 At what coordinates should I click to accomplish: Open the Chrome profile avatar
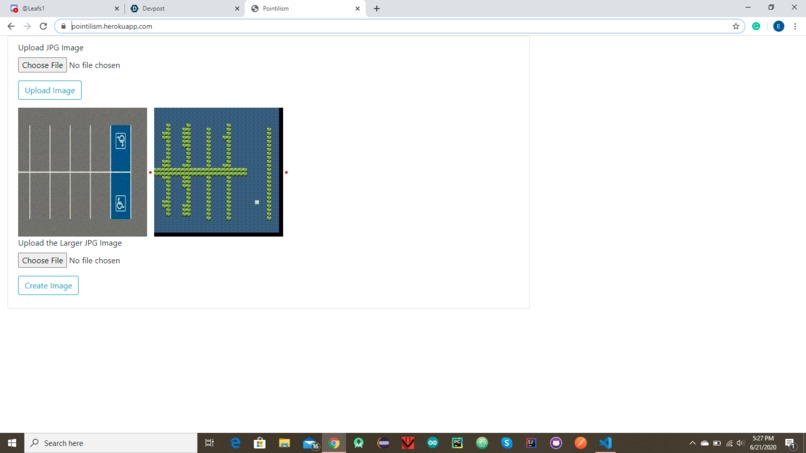[778, 26]
